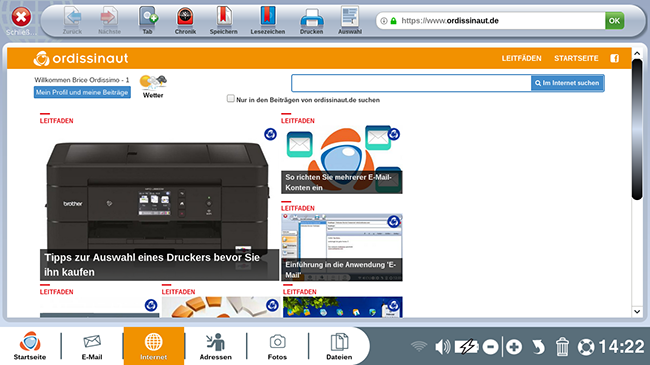Switch to the E-Mail app tab
This screenshot has width=650, height=365.
pos(92,347)
